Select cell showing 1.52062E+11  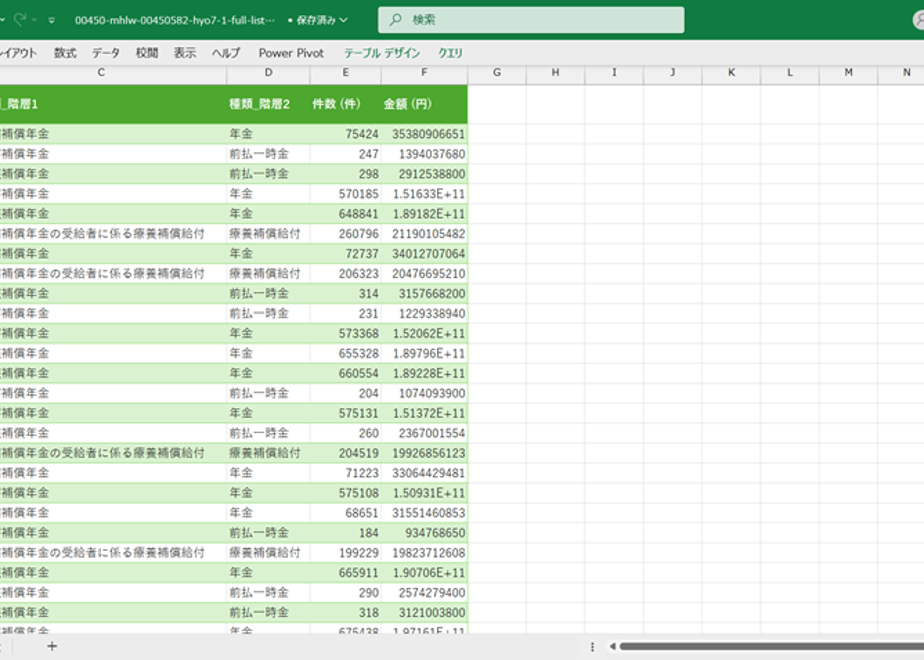coord(424,334)
